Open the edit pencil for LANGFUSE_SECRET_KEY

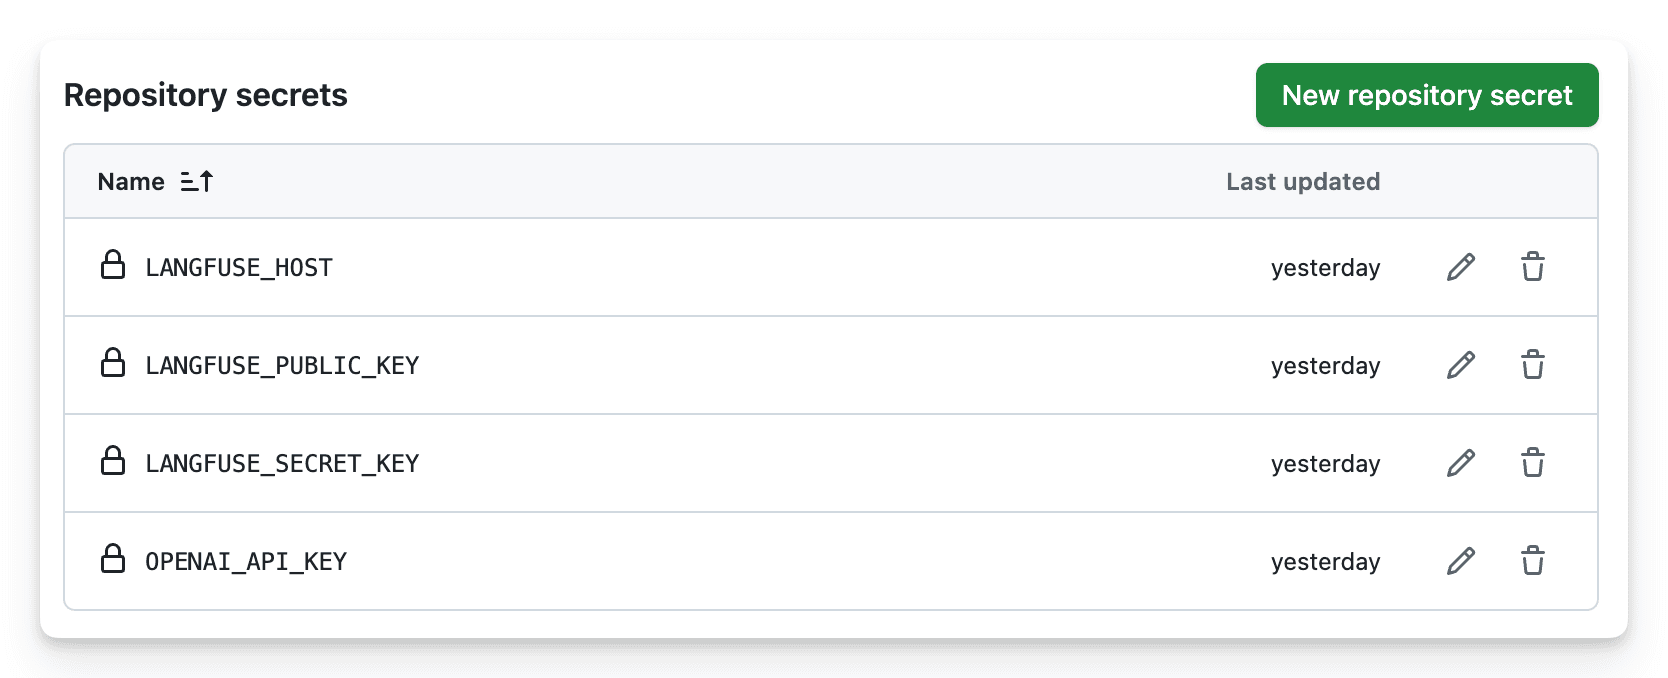point(1461,463)
